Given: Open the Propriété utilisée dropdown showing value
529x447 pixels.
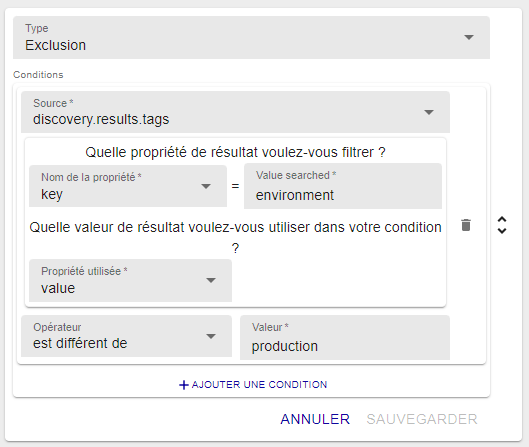Looking at the screenshot, I should [131, 280].
